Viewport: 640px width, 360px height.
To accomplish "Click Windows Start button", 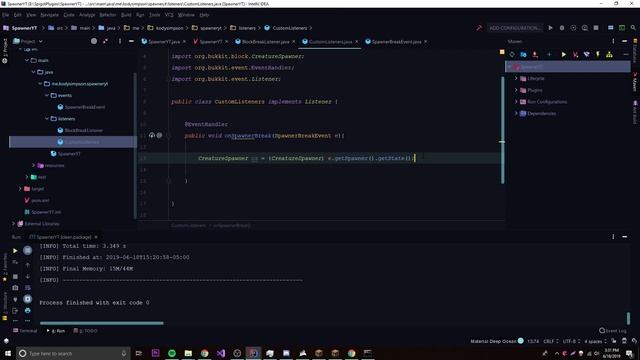I will 7,353.
